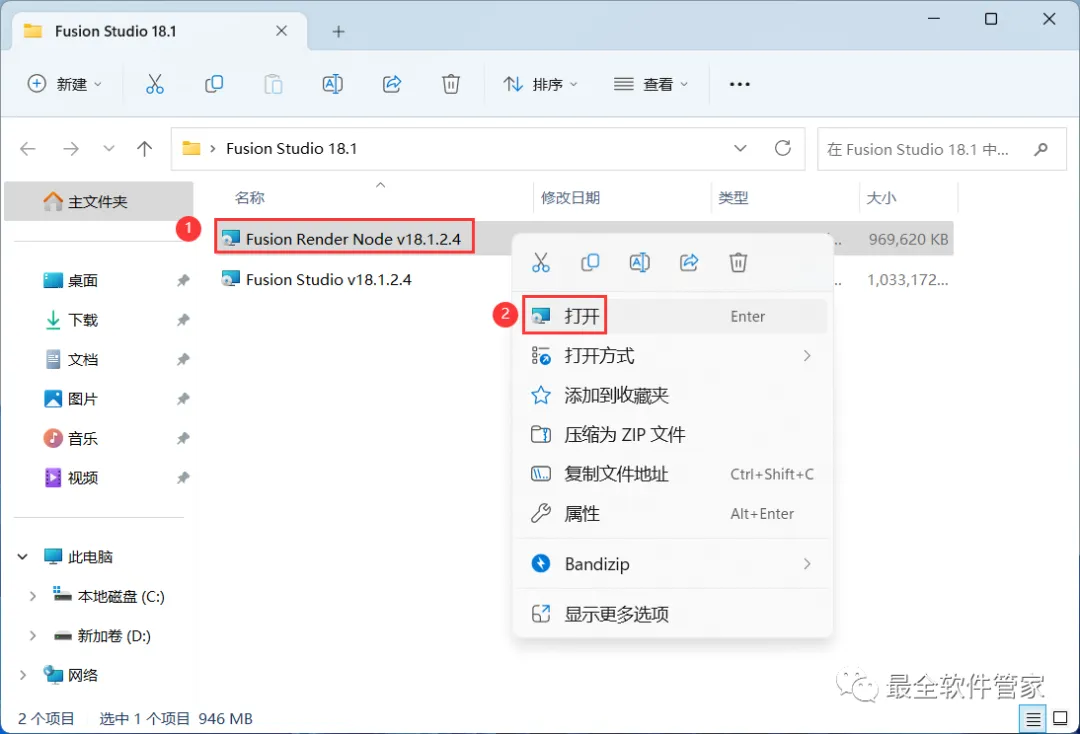Click the Paste icon in the top toolbar
Screen dimensions: 1080x734
(273, 84)
